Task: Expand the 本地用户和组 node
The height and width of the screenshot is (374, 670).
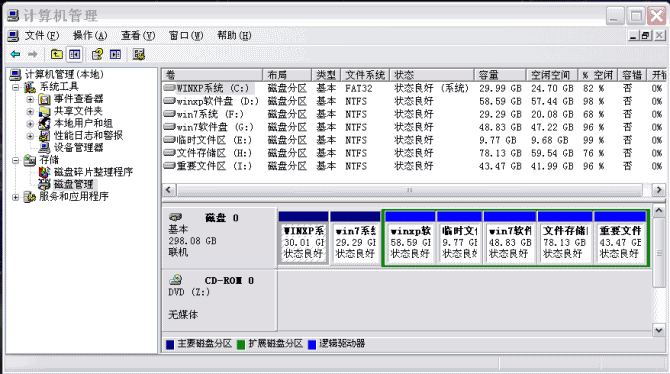Action: (x=30, y=124)
